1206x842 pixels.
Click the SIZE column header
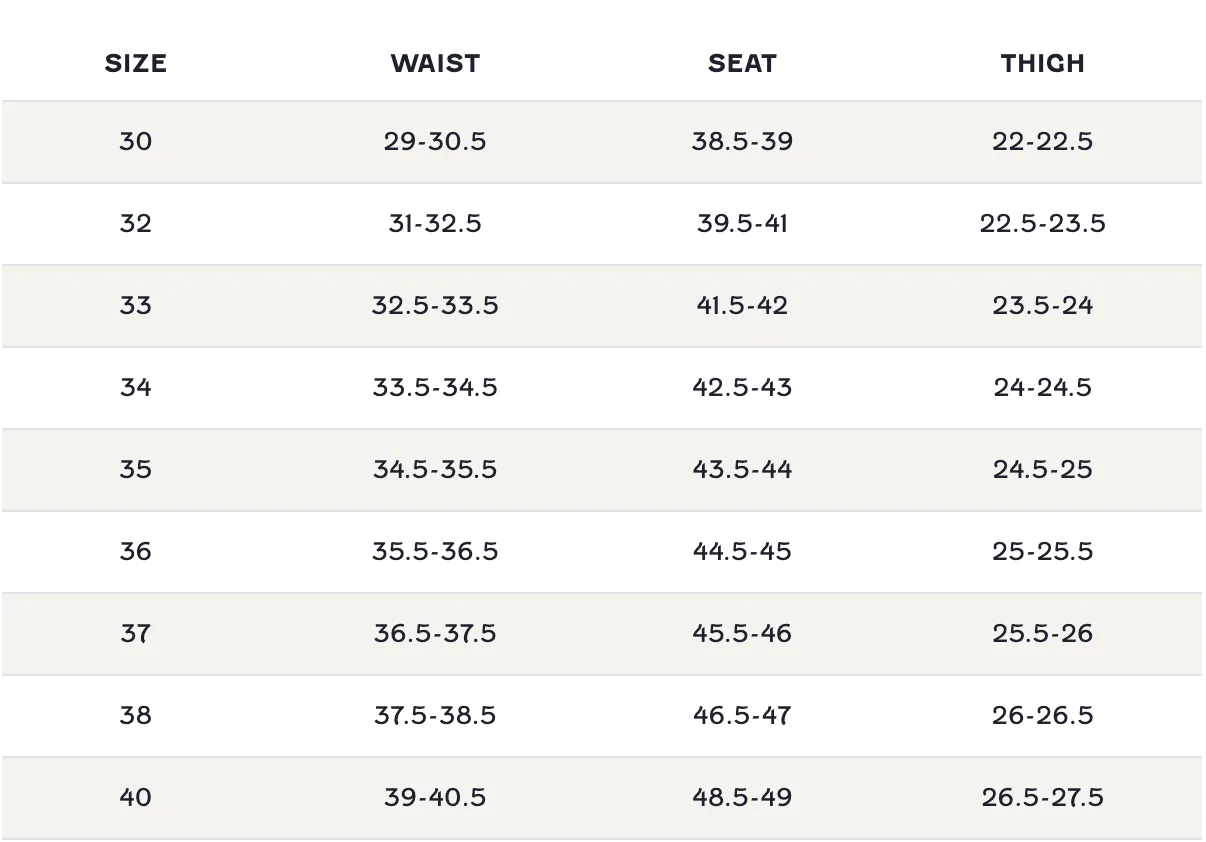tap(135, 63)
